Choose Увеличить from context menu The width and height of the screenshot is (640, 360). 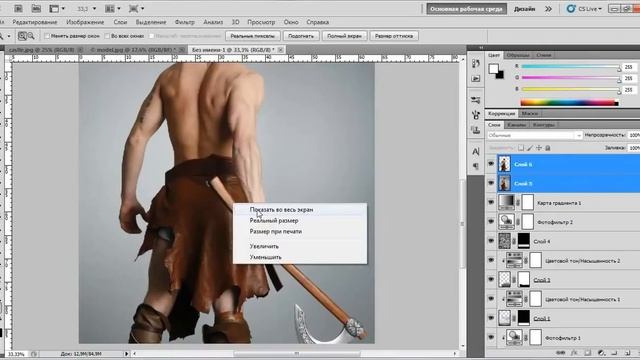300,246
